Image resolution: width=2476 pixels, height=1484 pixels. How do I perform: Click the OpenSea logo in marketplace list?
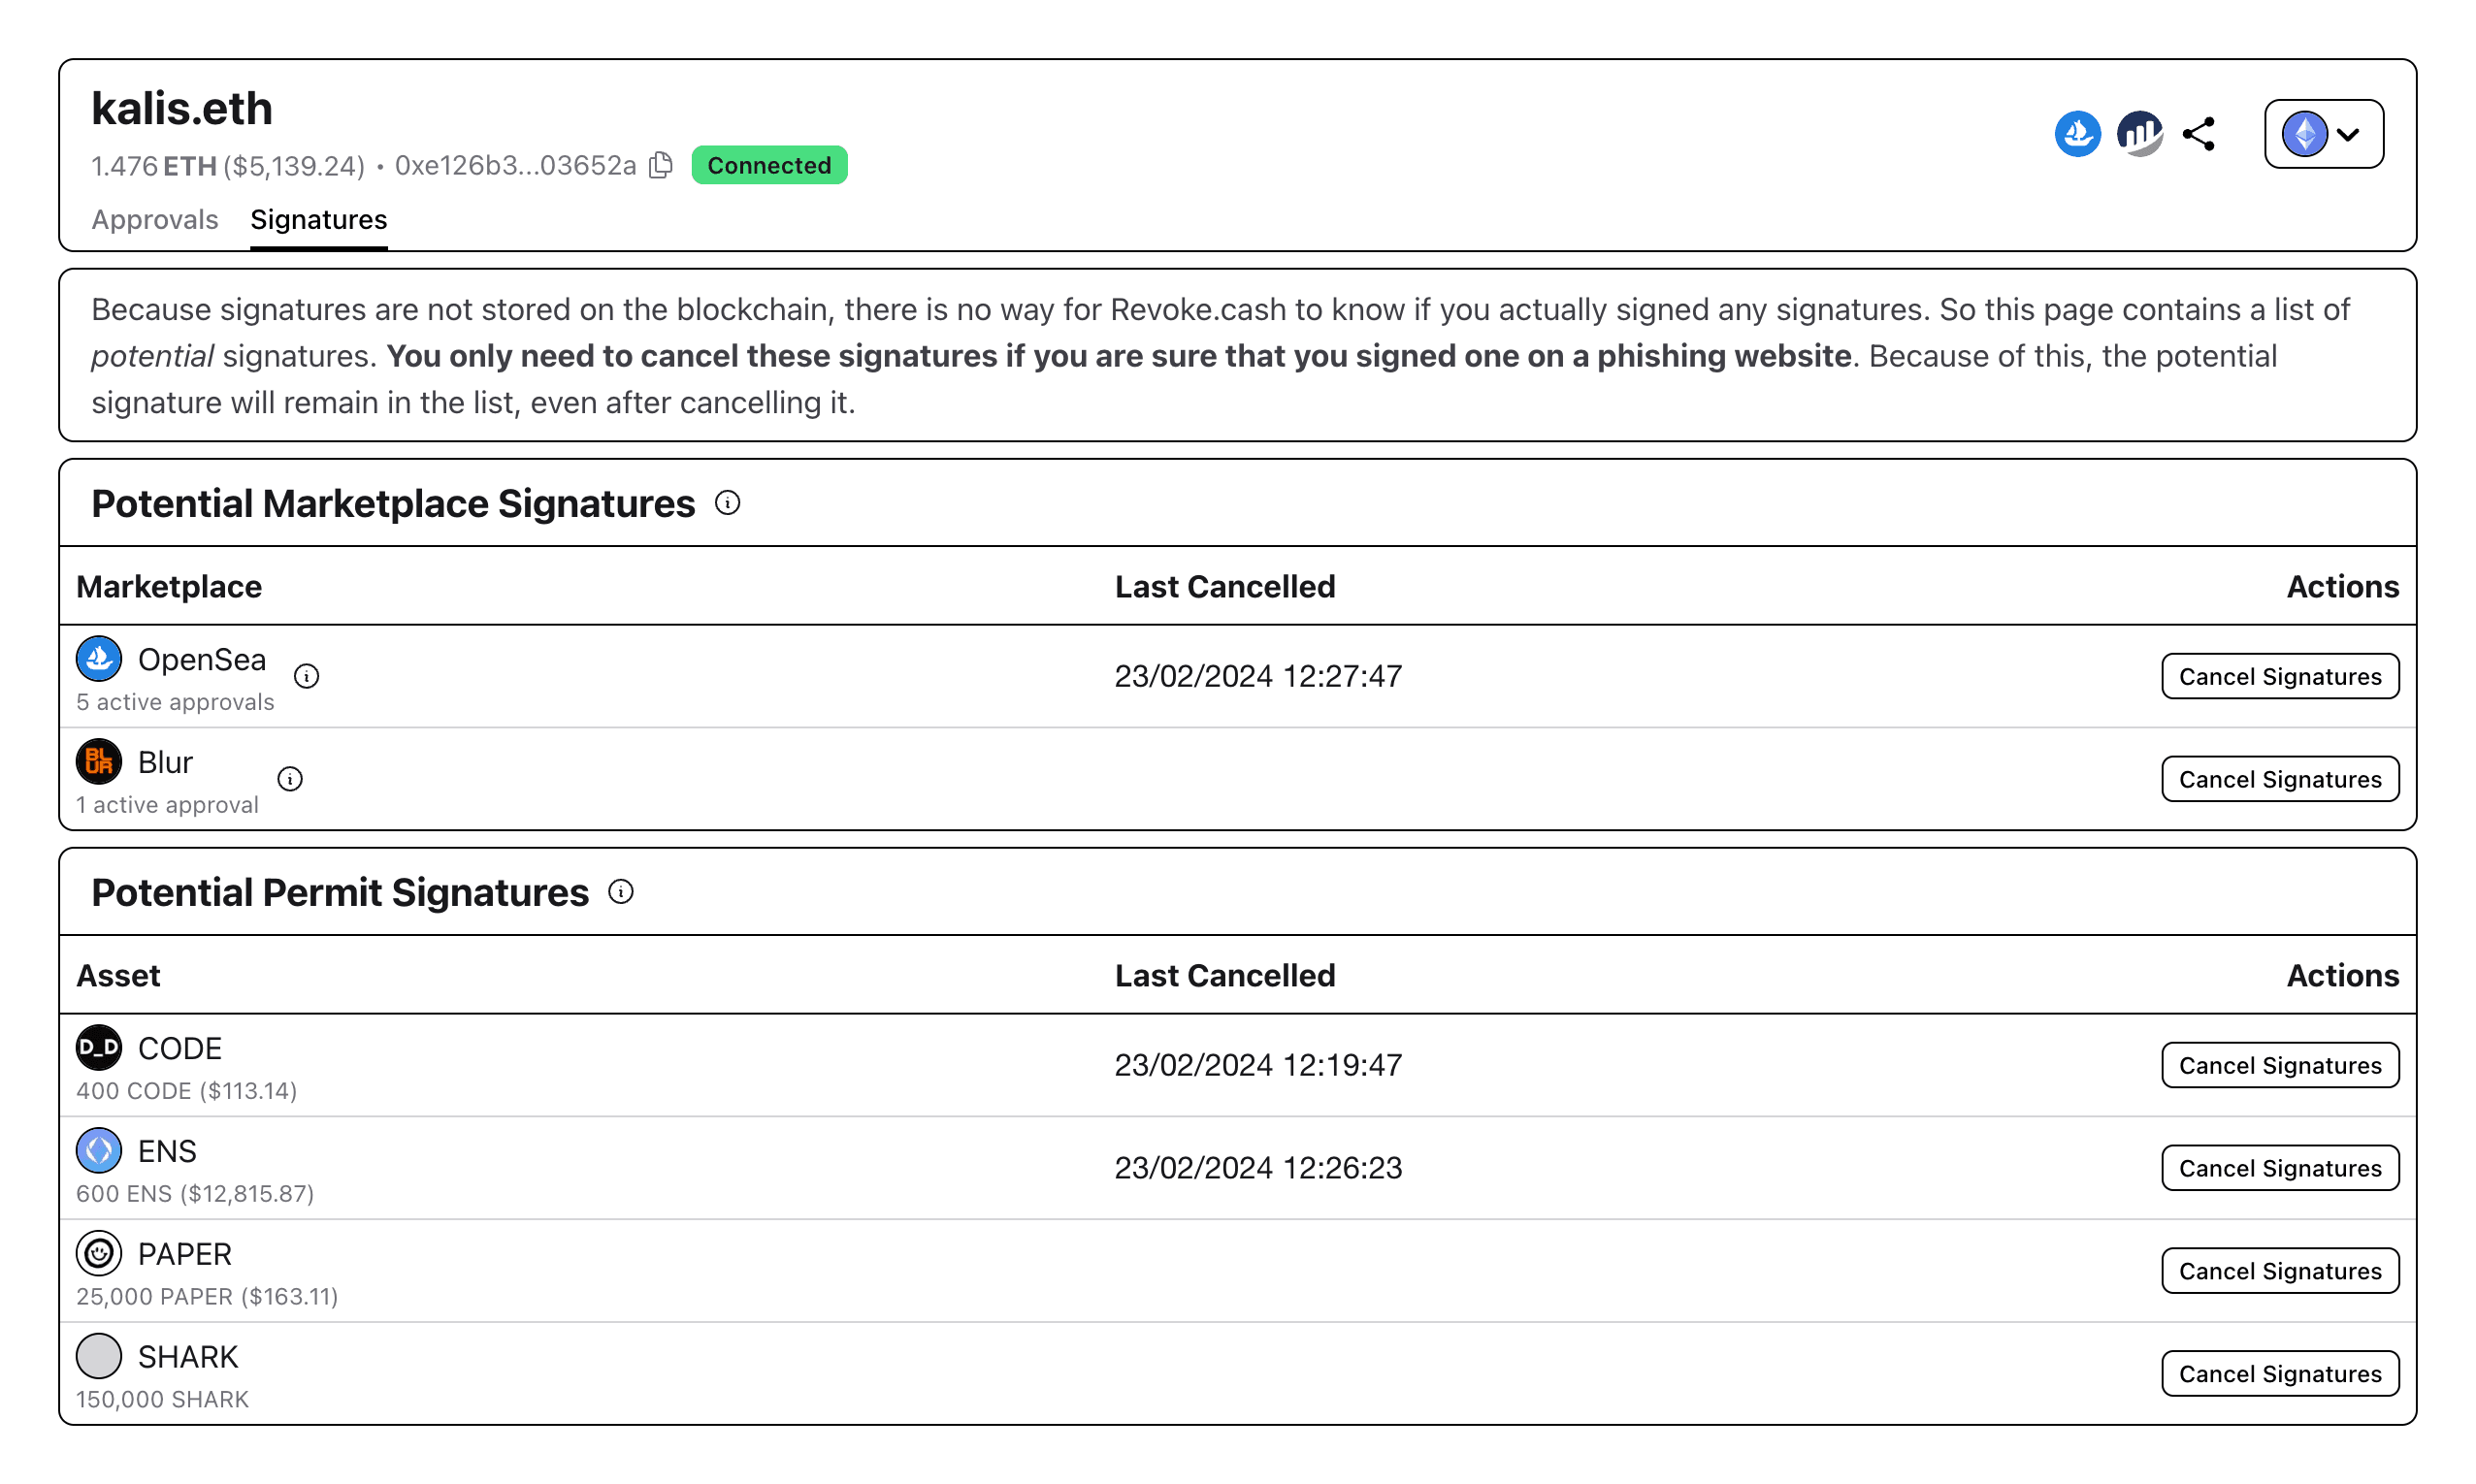(x=98, y=659)
